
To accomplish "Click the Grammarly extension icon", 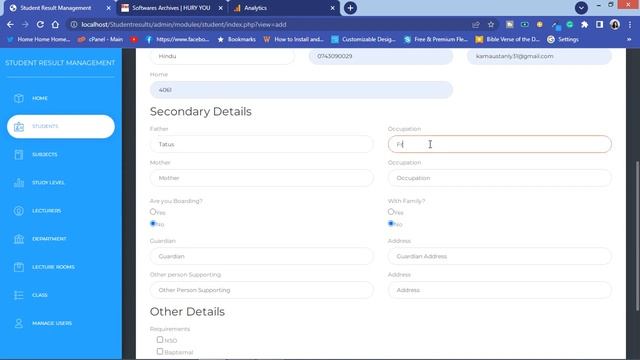I will tap(569, 24).
